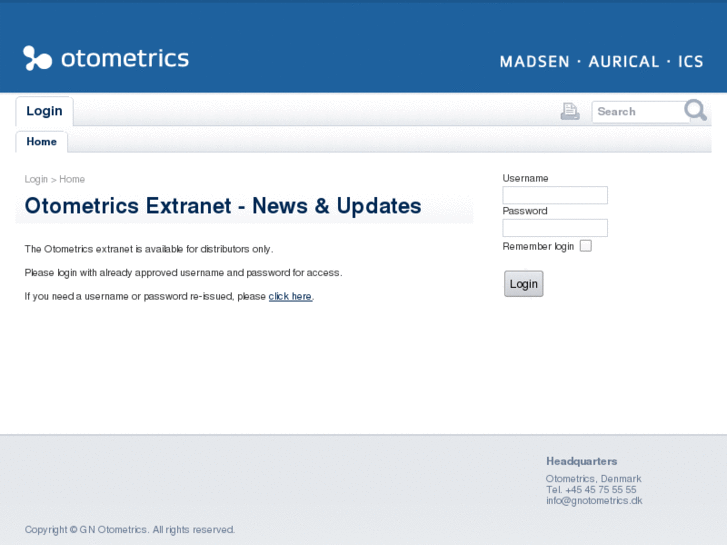Click into the Search box

click(640, 112)
